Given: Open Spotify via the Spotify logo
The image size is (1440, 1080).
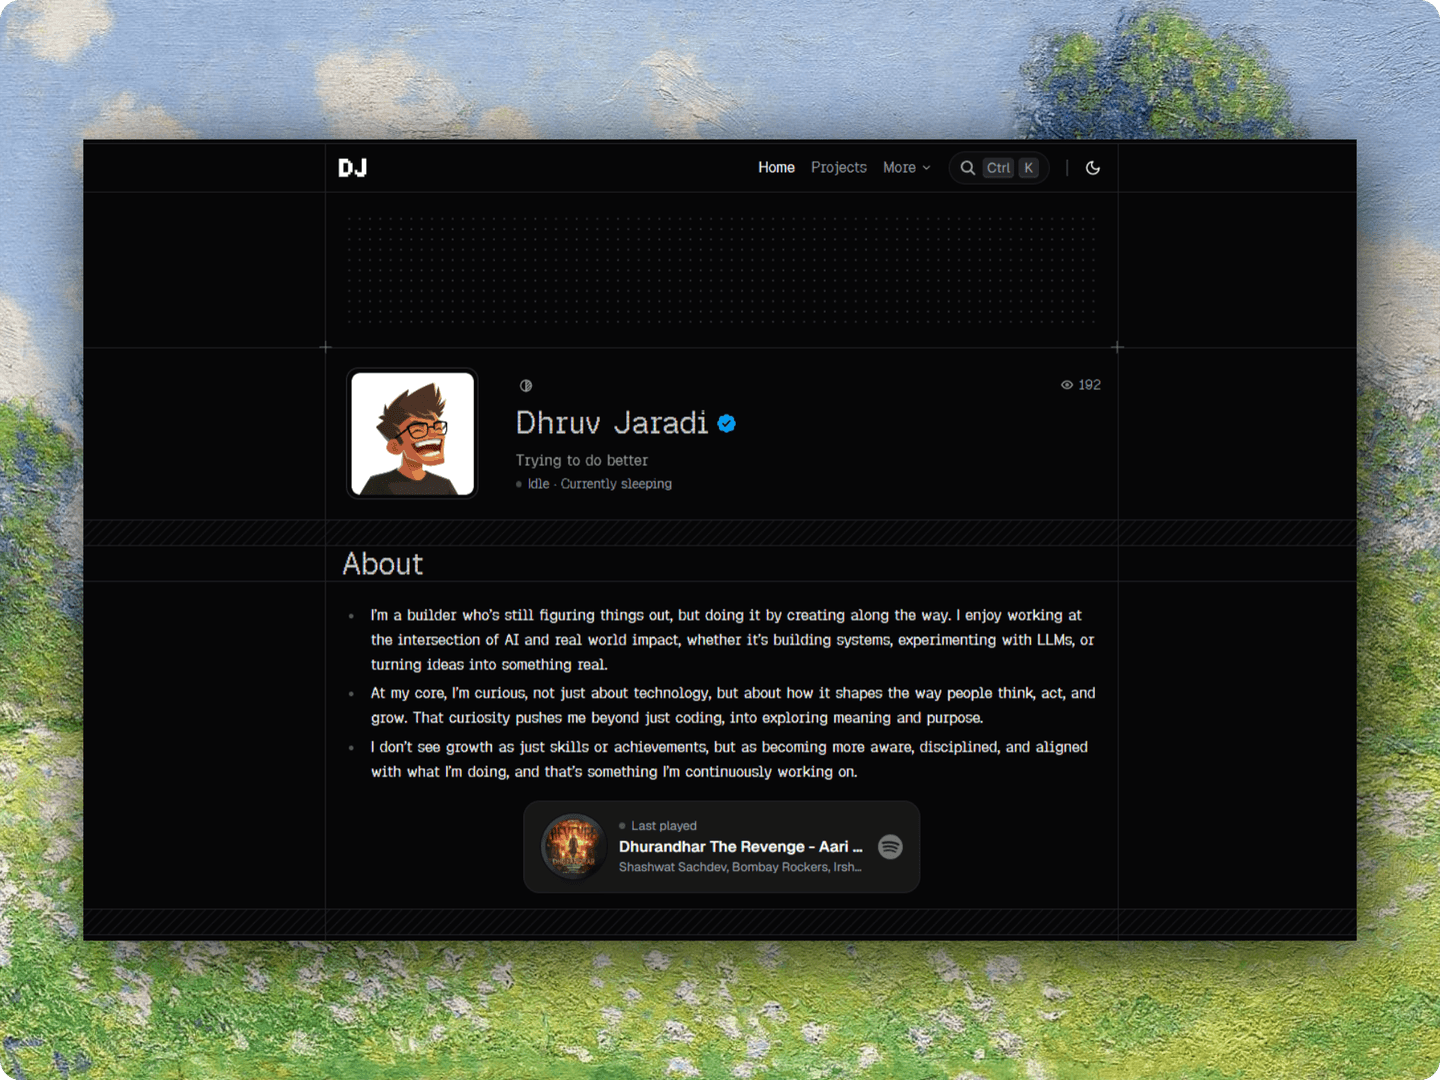Looking at the screenshot, I should (890, 847).
